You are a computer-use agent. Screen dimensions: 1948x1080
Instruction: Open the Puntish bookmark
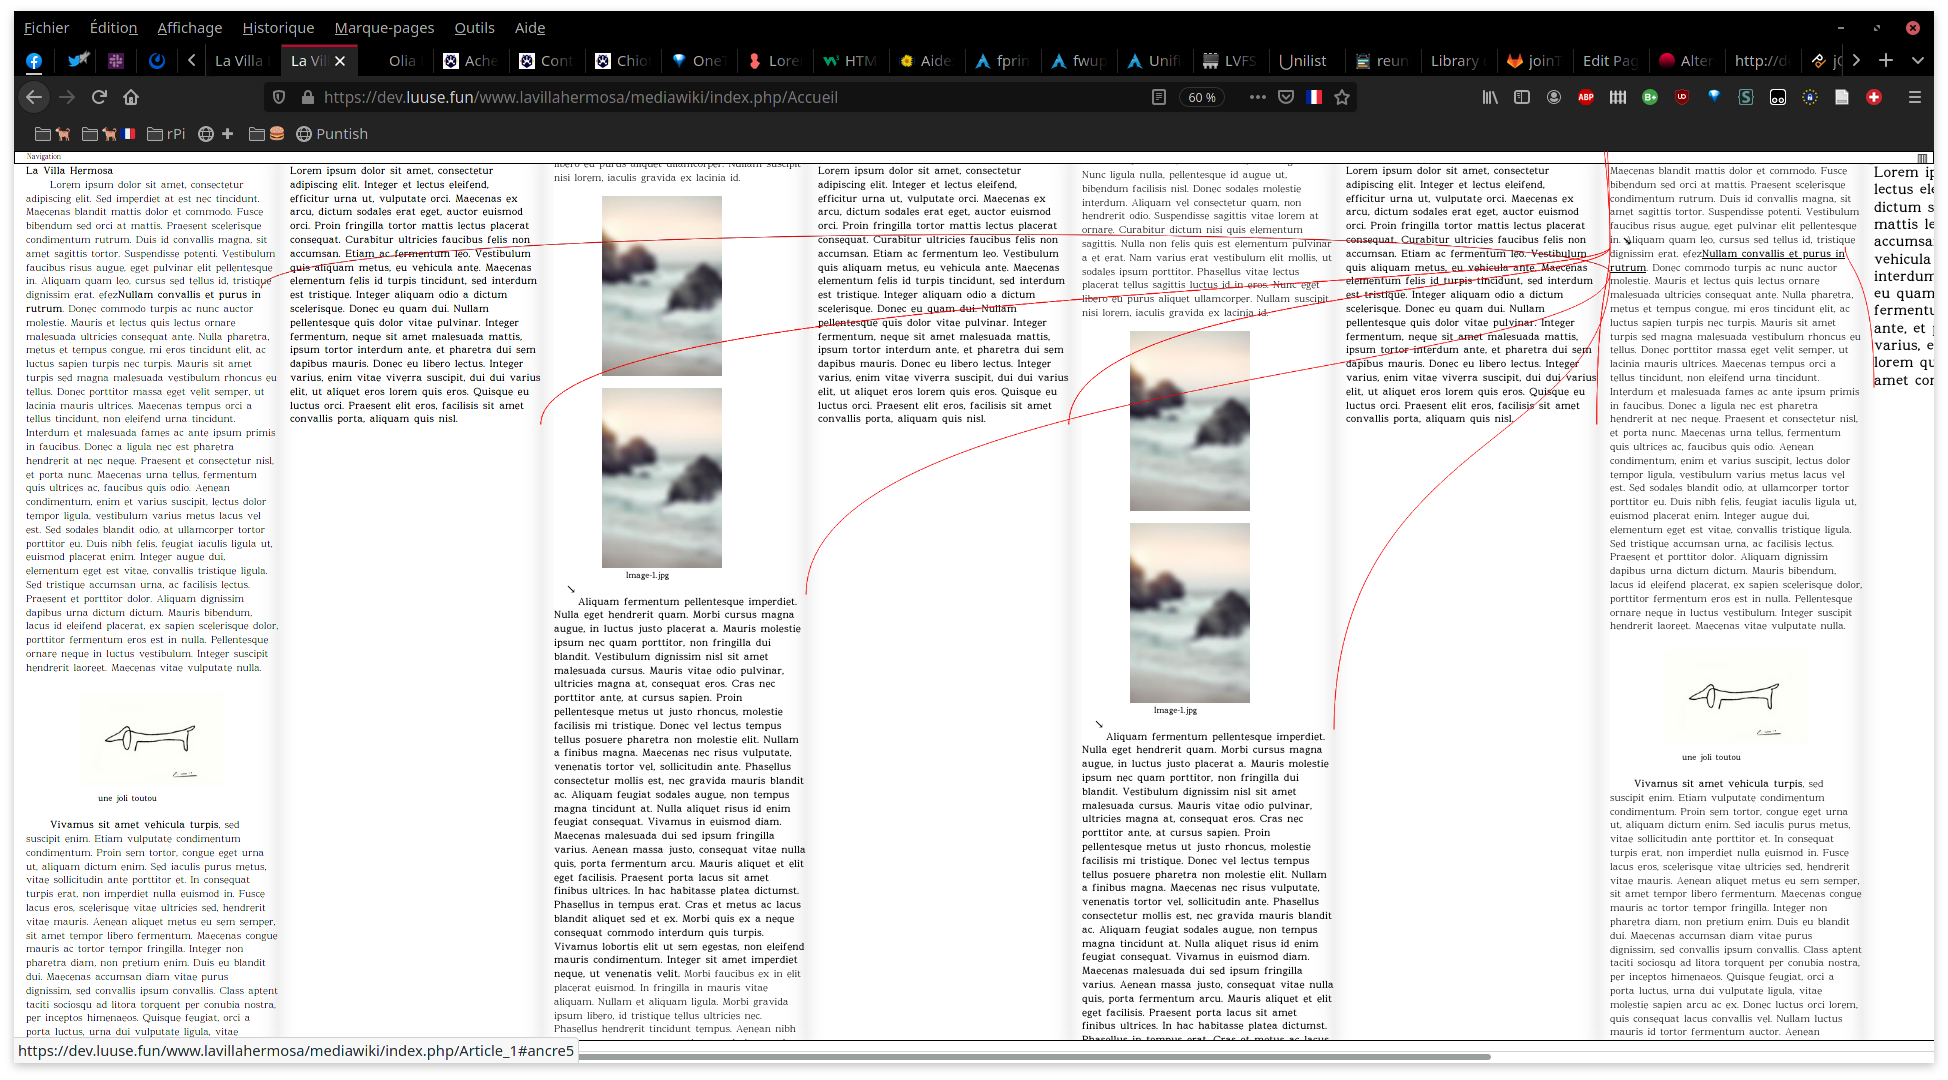pyautogui.click(x=332, y=134)
